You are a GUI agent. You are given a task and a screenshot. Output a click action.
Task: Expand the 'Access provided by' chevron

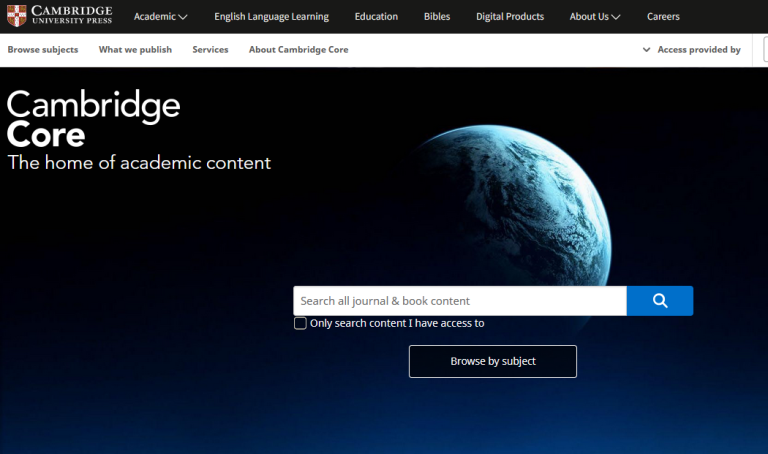point(647,49)
